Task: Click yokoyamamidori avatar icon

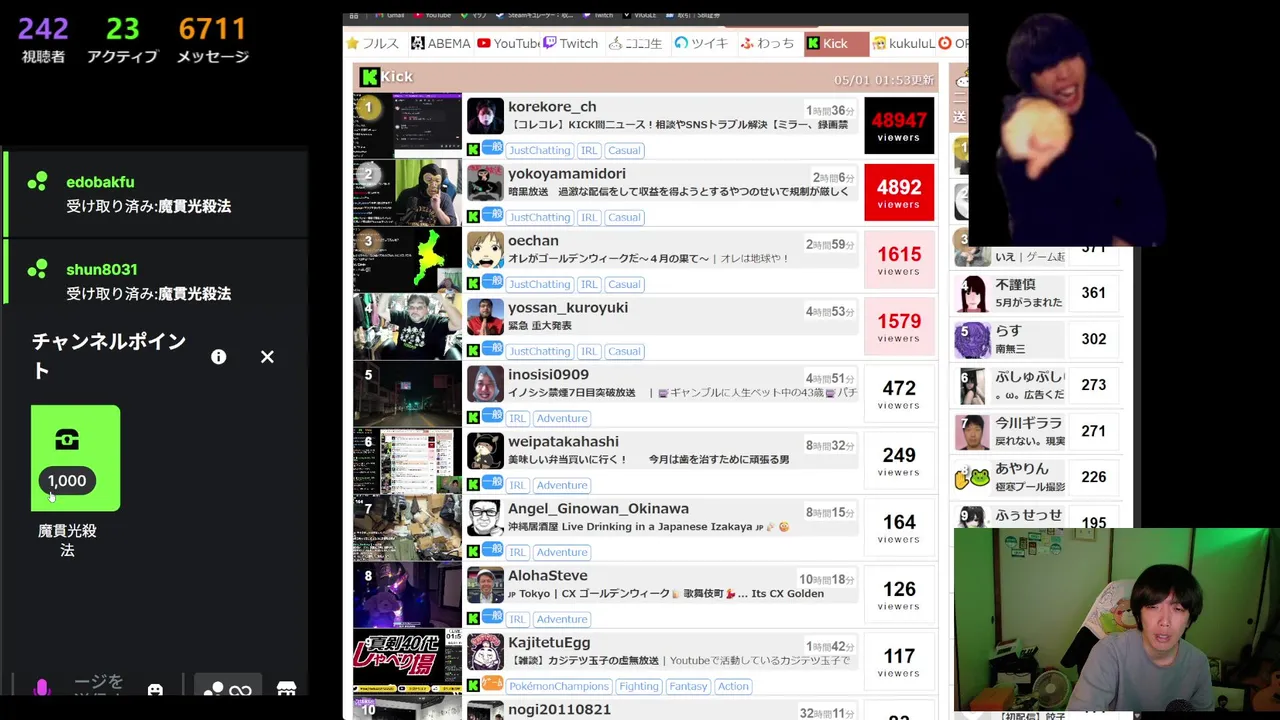Action: click(x=485, y=183)
